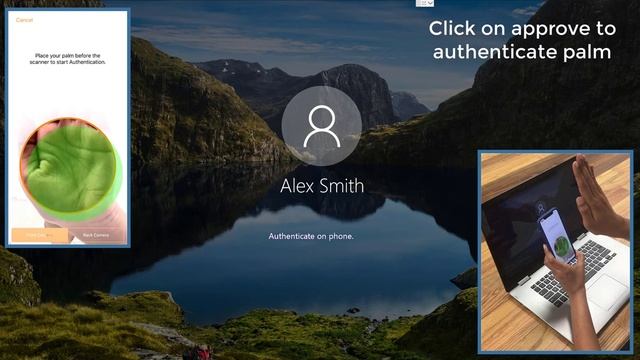
Task: Click the 'Place your palm before the scanner' instruction
Action: pos(68,59)
